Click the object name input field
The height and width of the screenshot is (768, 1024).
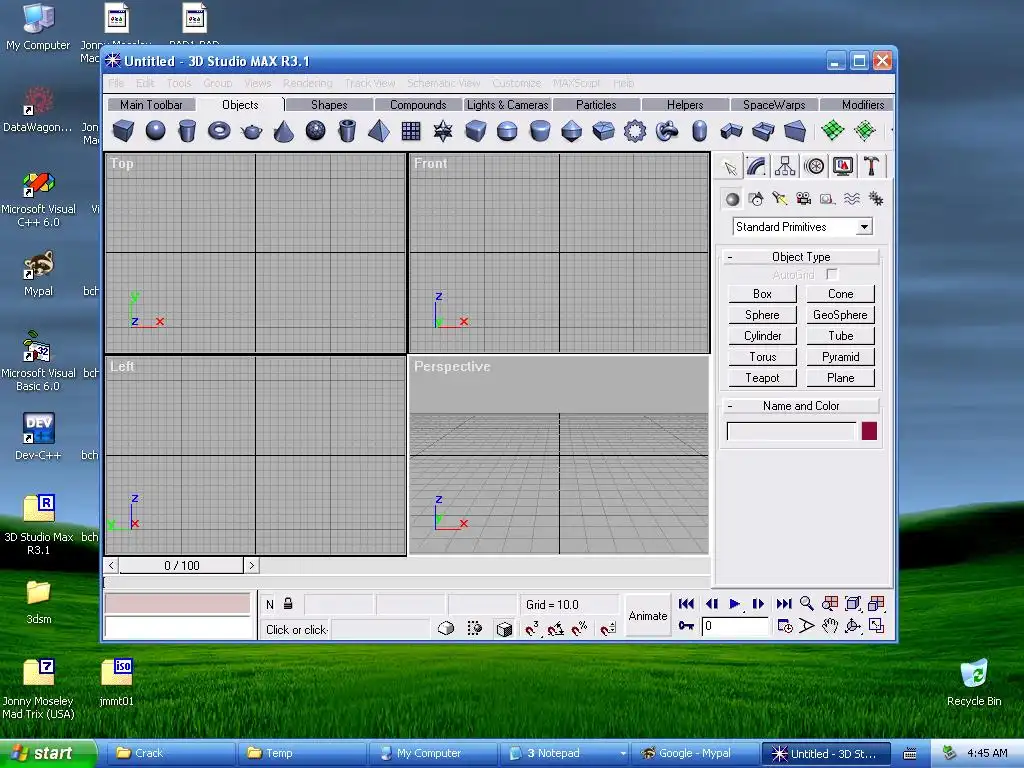pos(791,431)
